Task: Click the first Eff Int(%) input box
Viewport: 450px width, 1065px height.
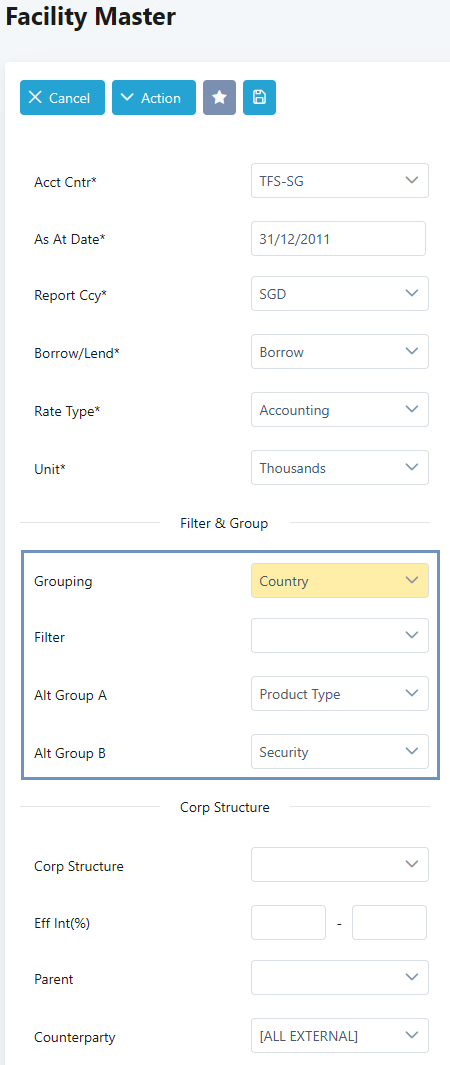Action: pyautogui.click(x=288, y=922)
